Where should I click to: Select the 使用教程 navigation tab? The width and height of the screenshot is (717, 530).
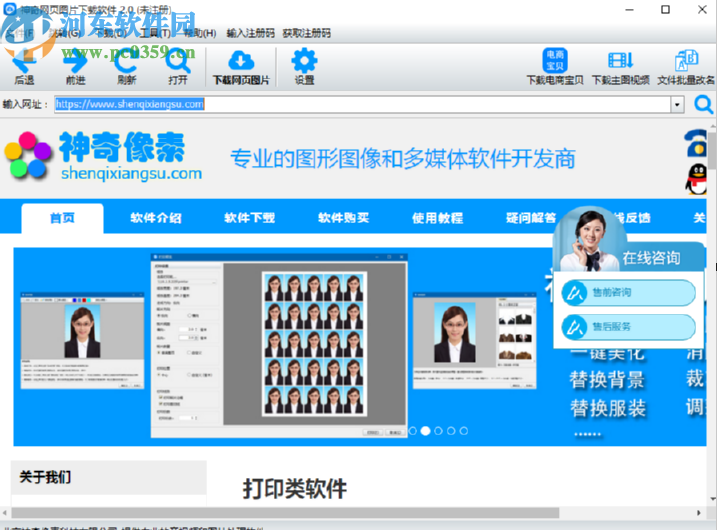[x=438, y=218]
